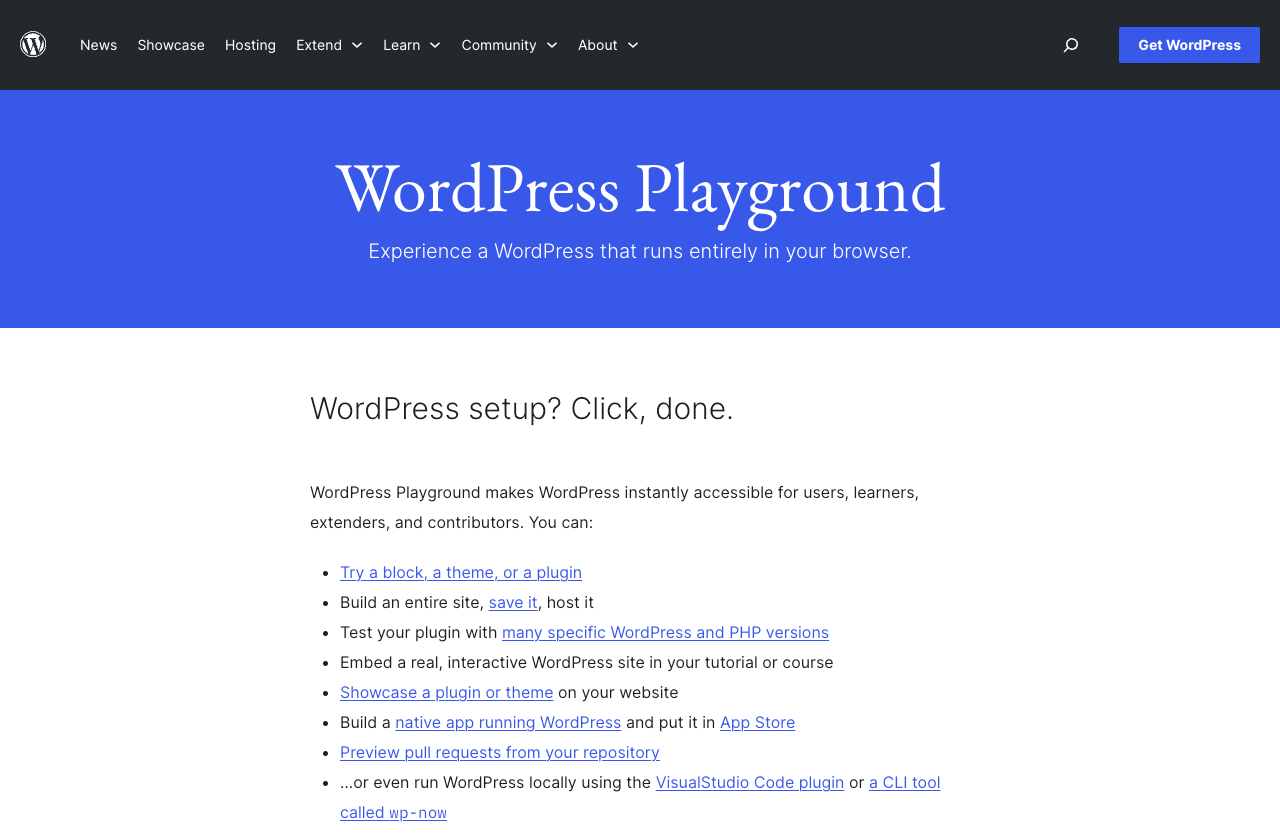Open the Hosting menu item
The image size is (1280, 833).
pos(250,45)
